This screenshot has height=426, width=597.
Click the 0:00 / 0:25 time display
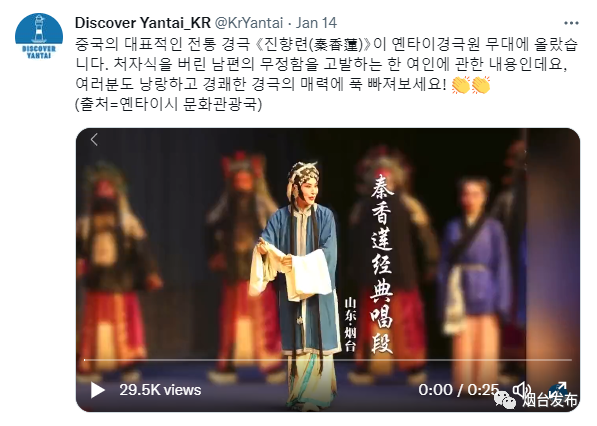click(458, 390)
